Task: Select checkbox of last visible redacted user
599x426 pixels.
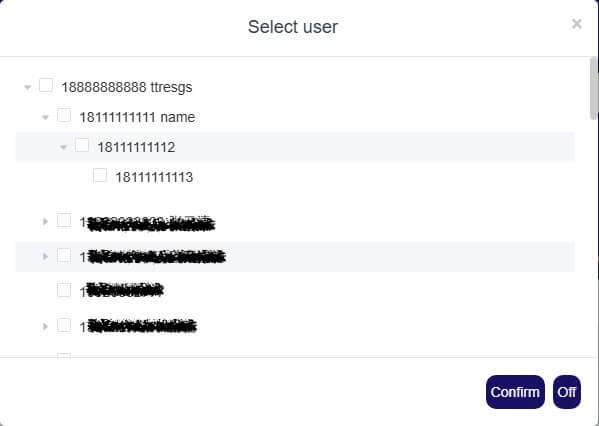Action: (64, 325)
